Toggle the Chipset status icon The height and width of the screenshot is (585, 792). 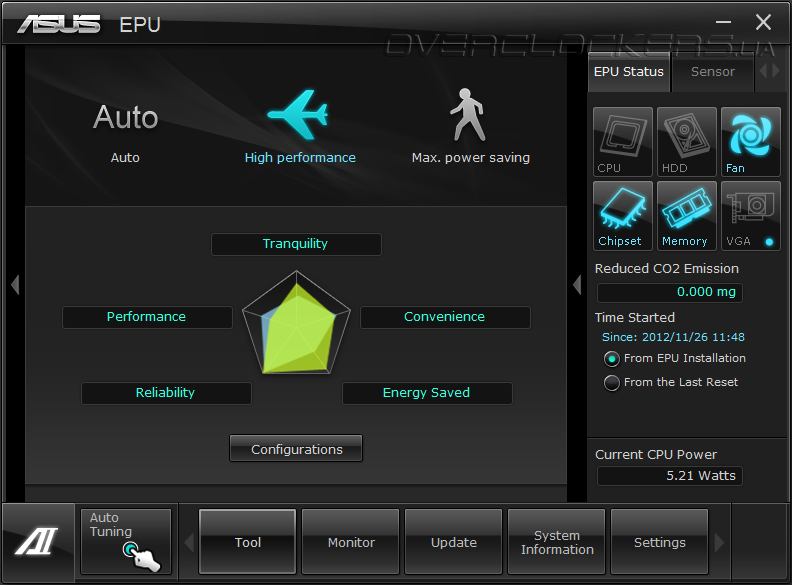tap(623, 216)
